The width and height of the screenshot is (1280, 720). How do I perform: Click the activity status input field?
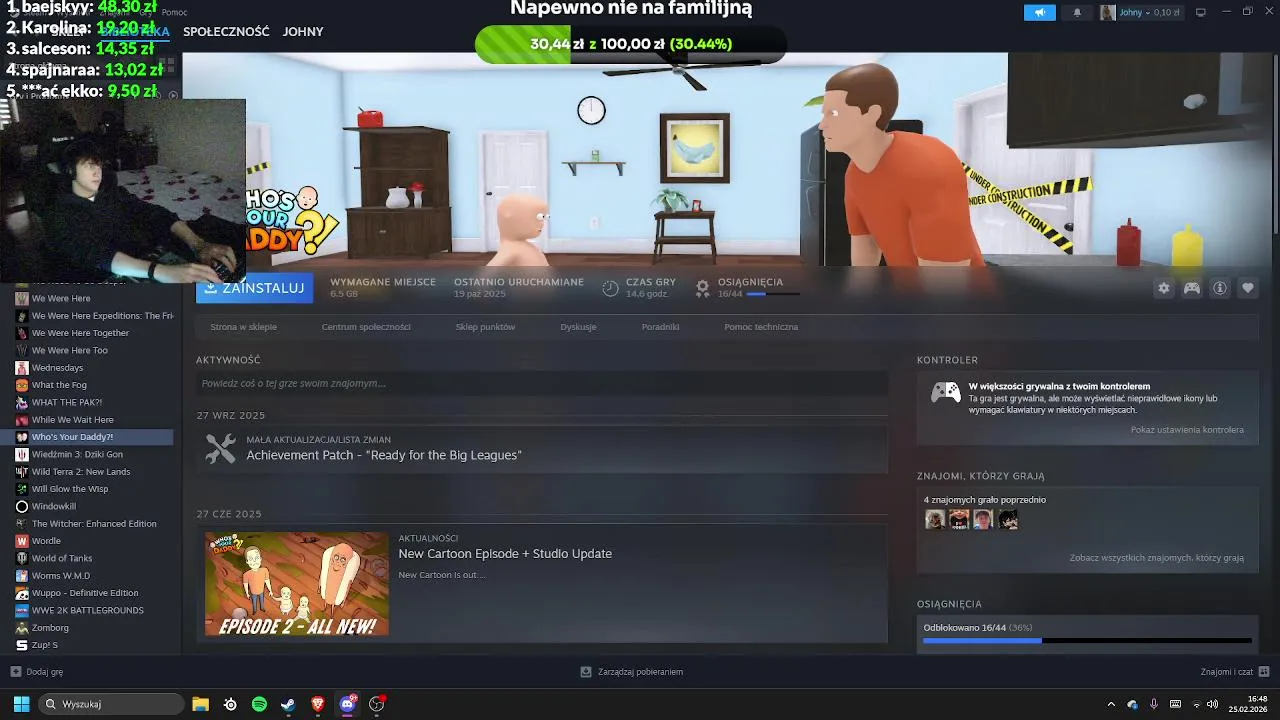pyautogui.click(x=542, y=383)
